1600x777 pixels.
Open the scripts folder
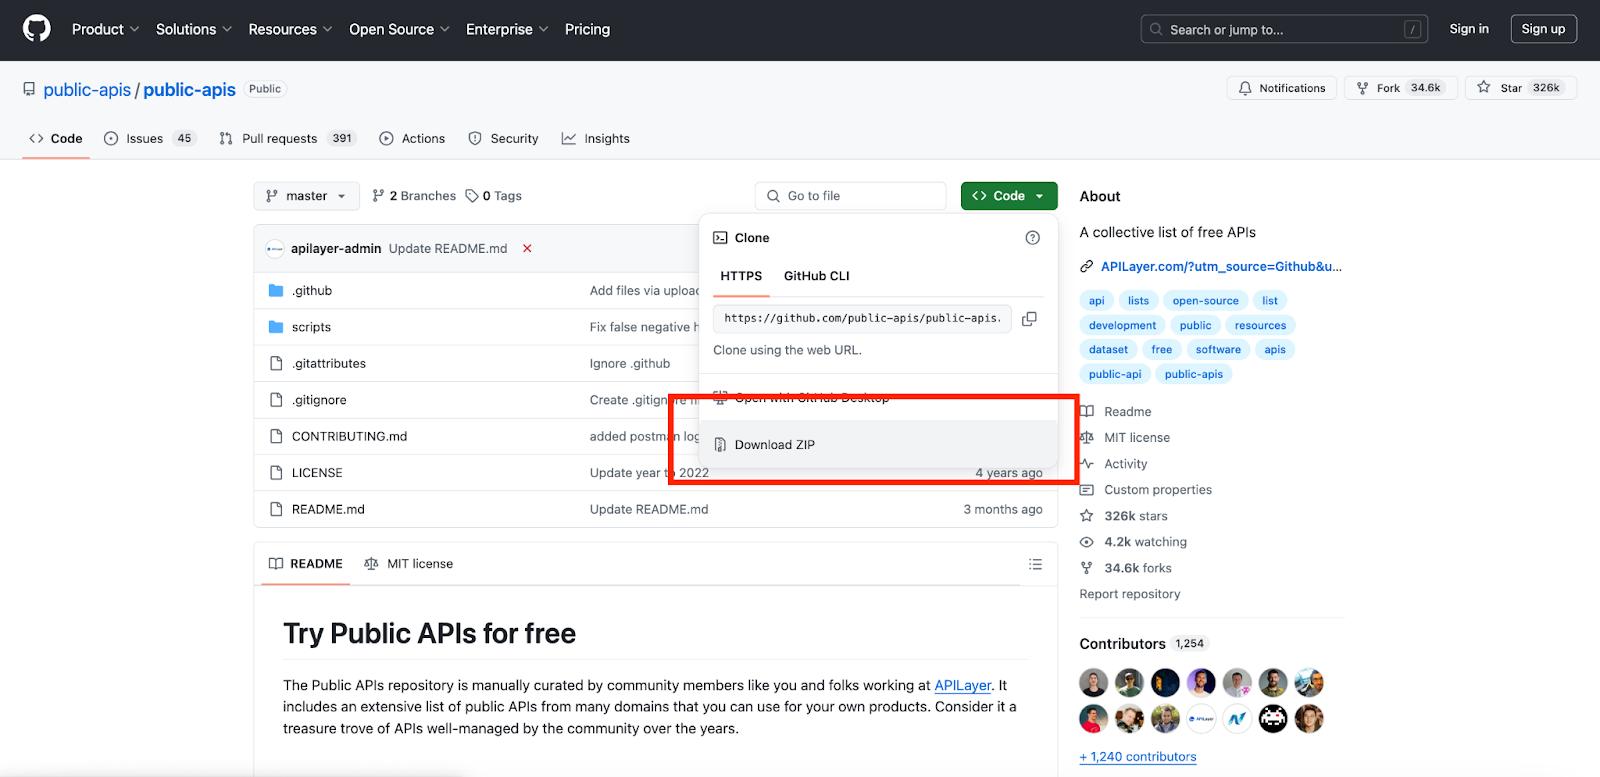point(311,327)
